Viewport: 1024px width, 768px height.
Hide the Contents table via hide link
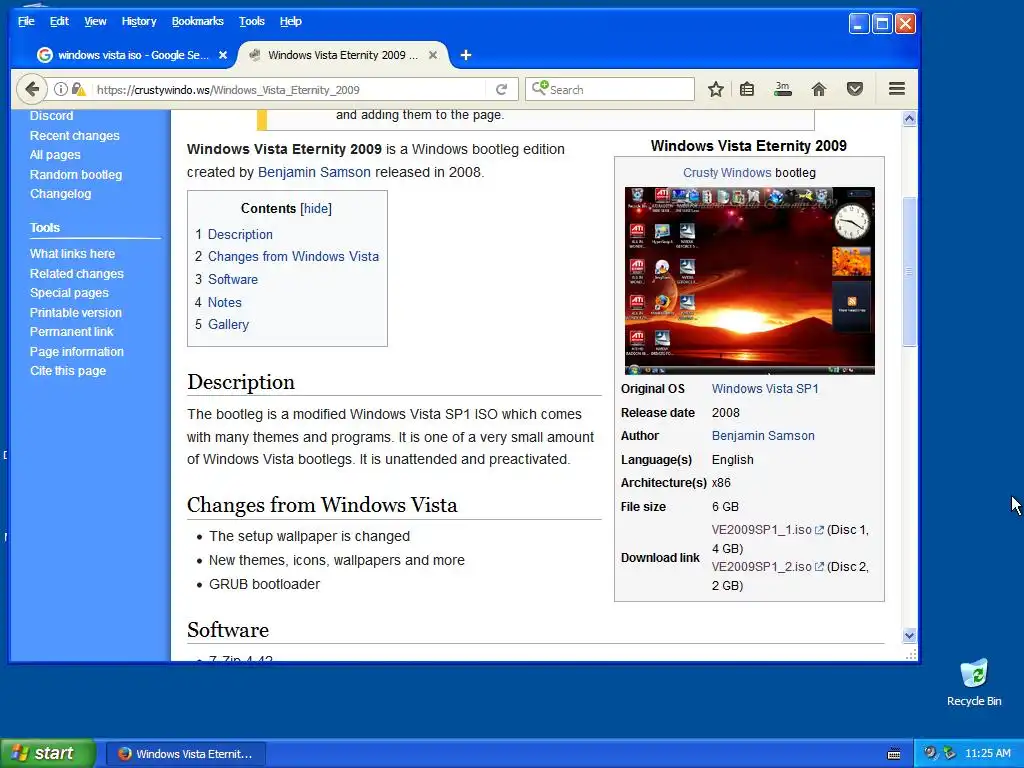coord(316,208)
